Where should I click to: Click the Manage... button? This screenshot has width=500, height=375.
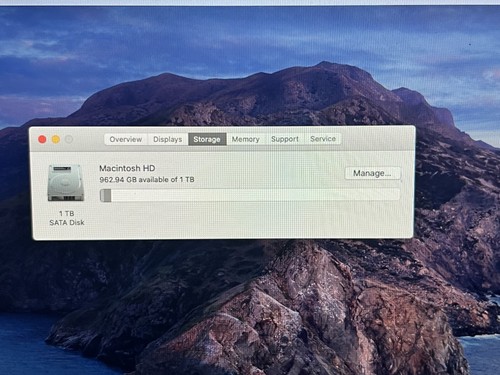(x=372, y=173)
